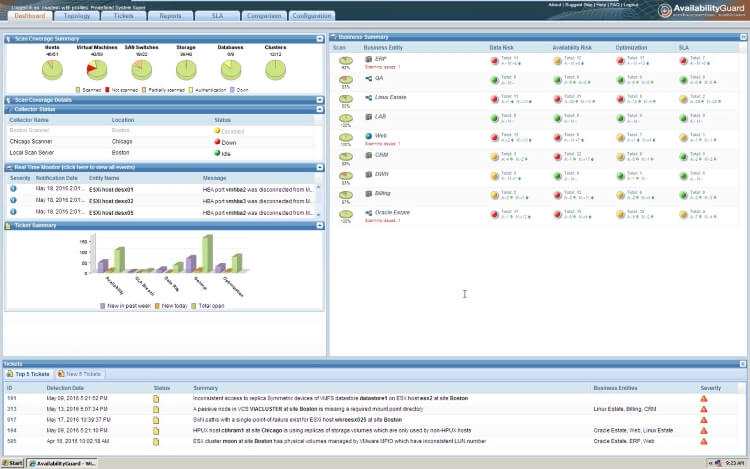Sort Business Summary by Availability Risk column
The height and width of the screenshot is (469, 750).
click(572, 48)
